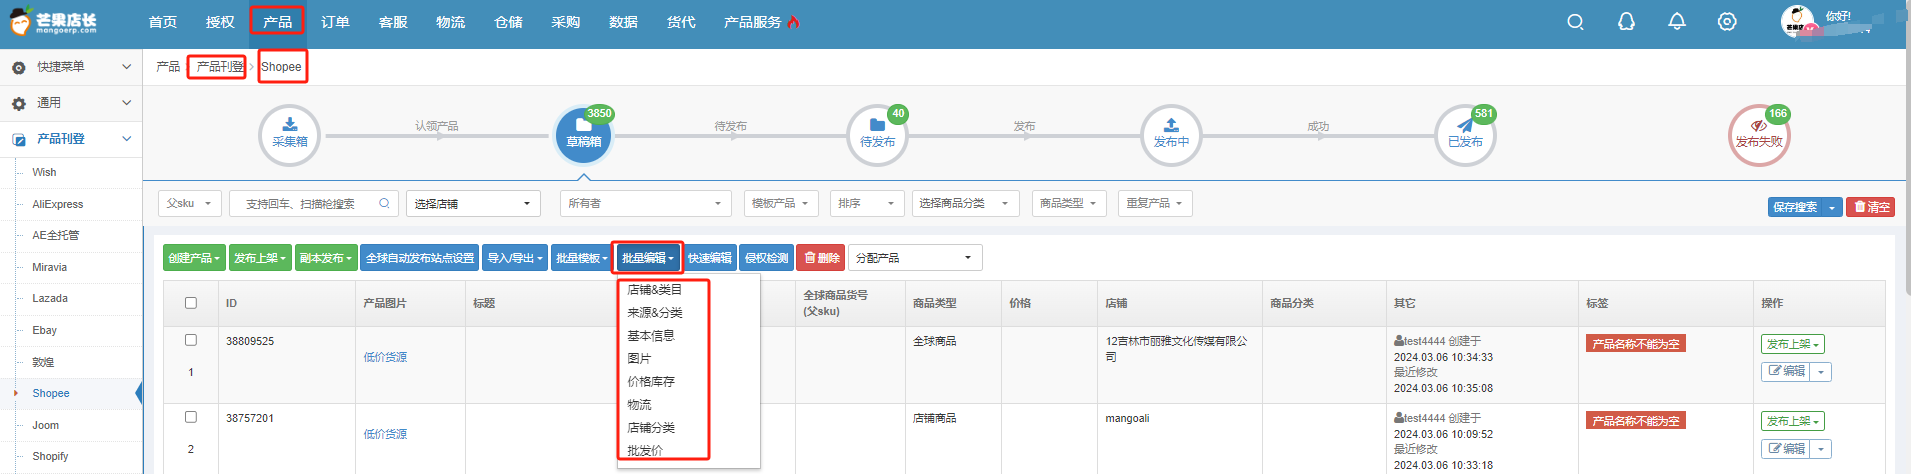Click 低价货源 link for product 38809525

(x=385, y=357)
